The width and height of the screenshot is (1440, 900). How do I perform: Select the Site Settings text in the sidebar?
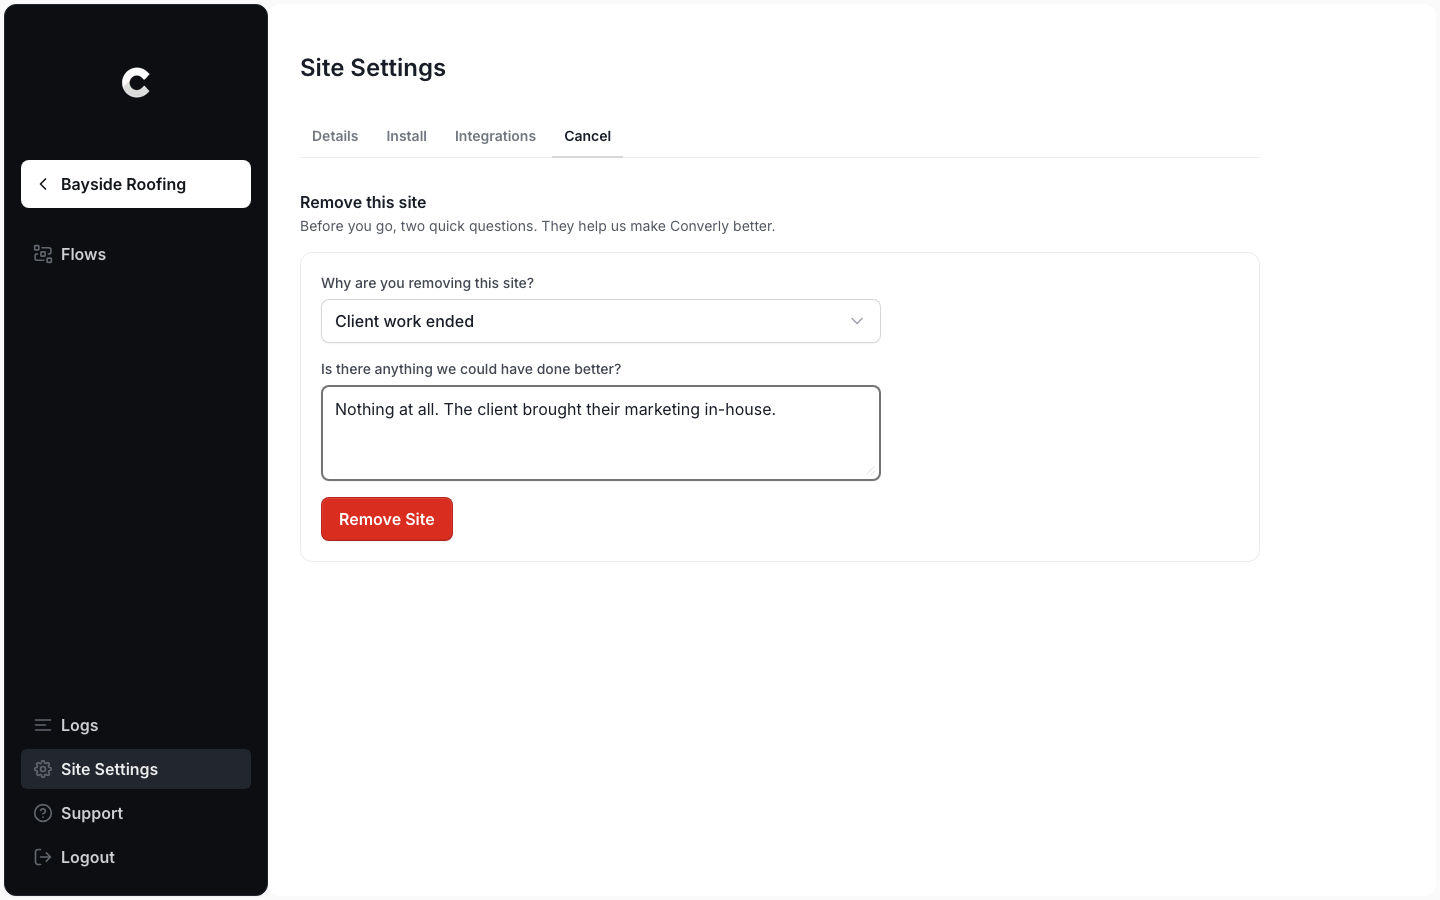(x=109, y=769)
